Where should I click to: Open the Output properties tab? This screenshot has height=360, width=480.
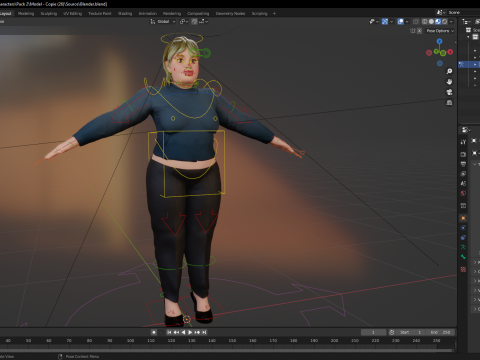(463, 164)
